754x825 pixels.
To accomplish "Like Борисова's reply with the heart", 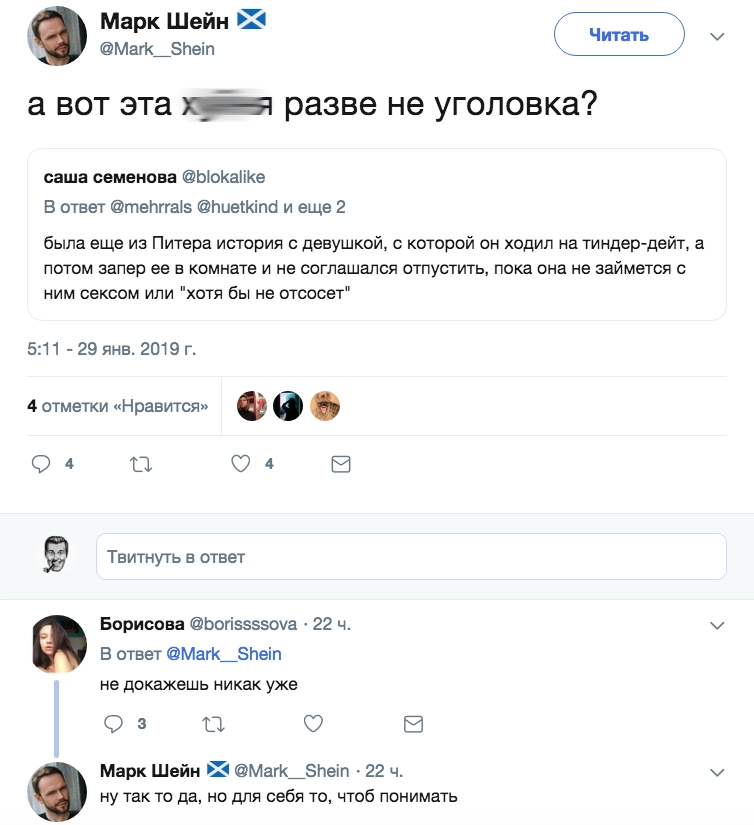I will 313,723.
